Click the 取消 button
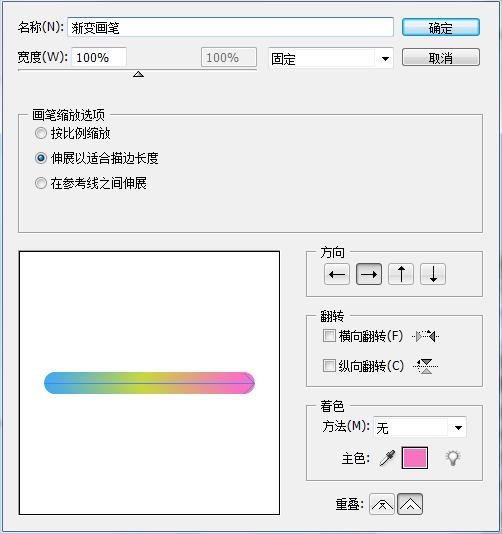Image resolution: width=502 pixels, height=534 pixels. tap(441, 58)
